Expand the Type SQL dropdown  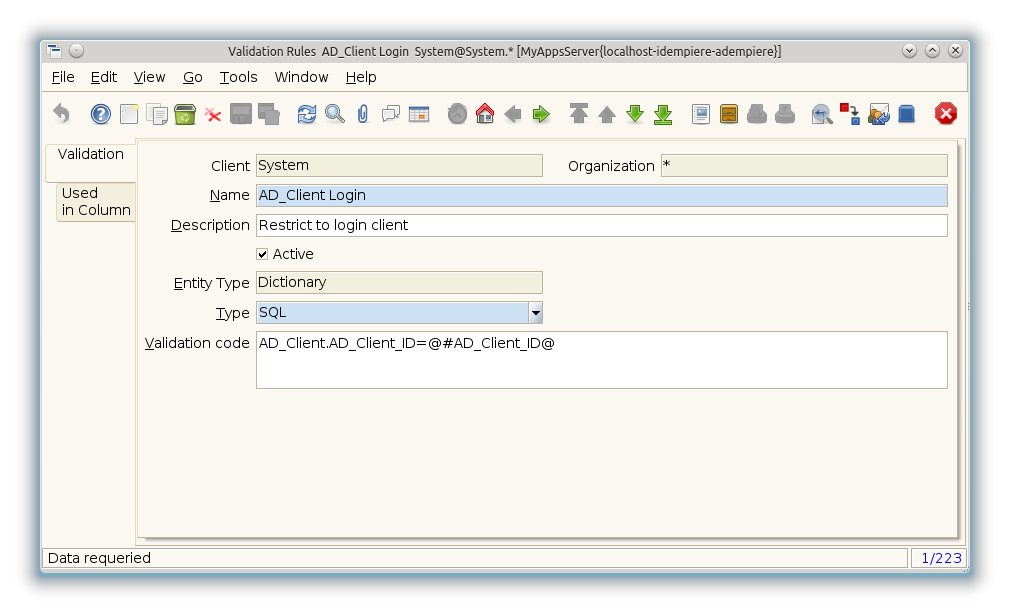point(536,313)
